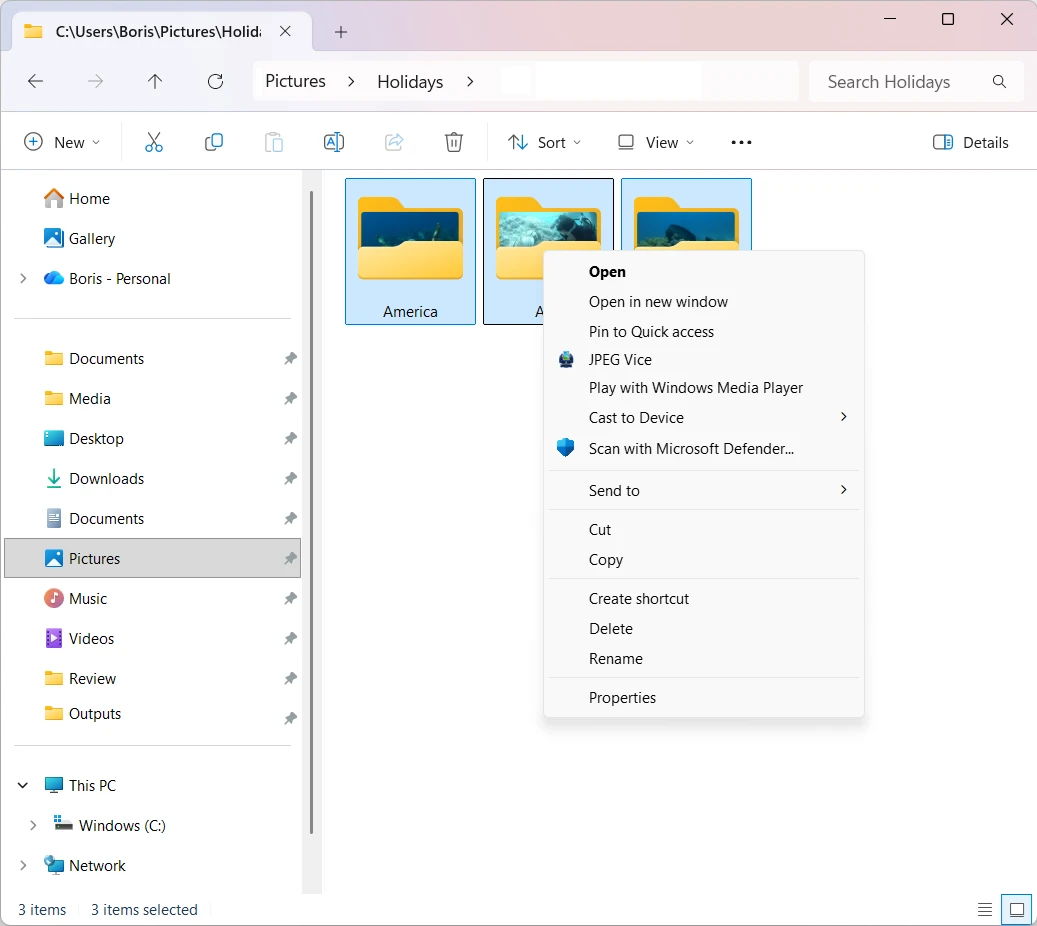This screenshot has height=926, width=1037.
Task: Click Holidays in the address breadcrumb
Action: [410, 81]
